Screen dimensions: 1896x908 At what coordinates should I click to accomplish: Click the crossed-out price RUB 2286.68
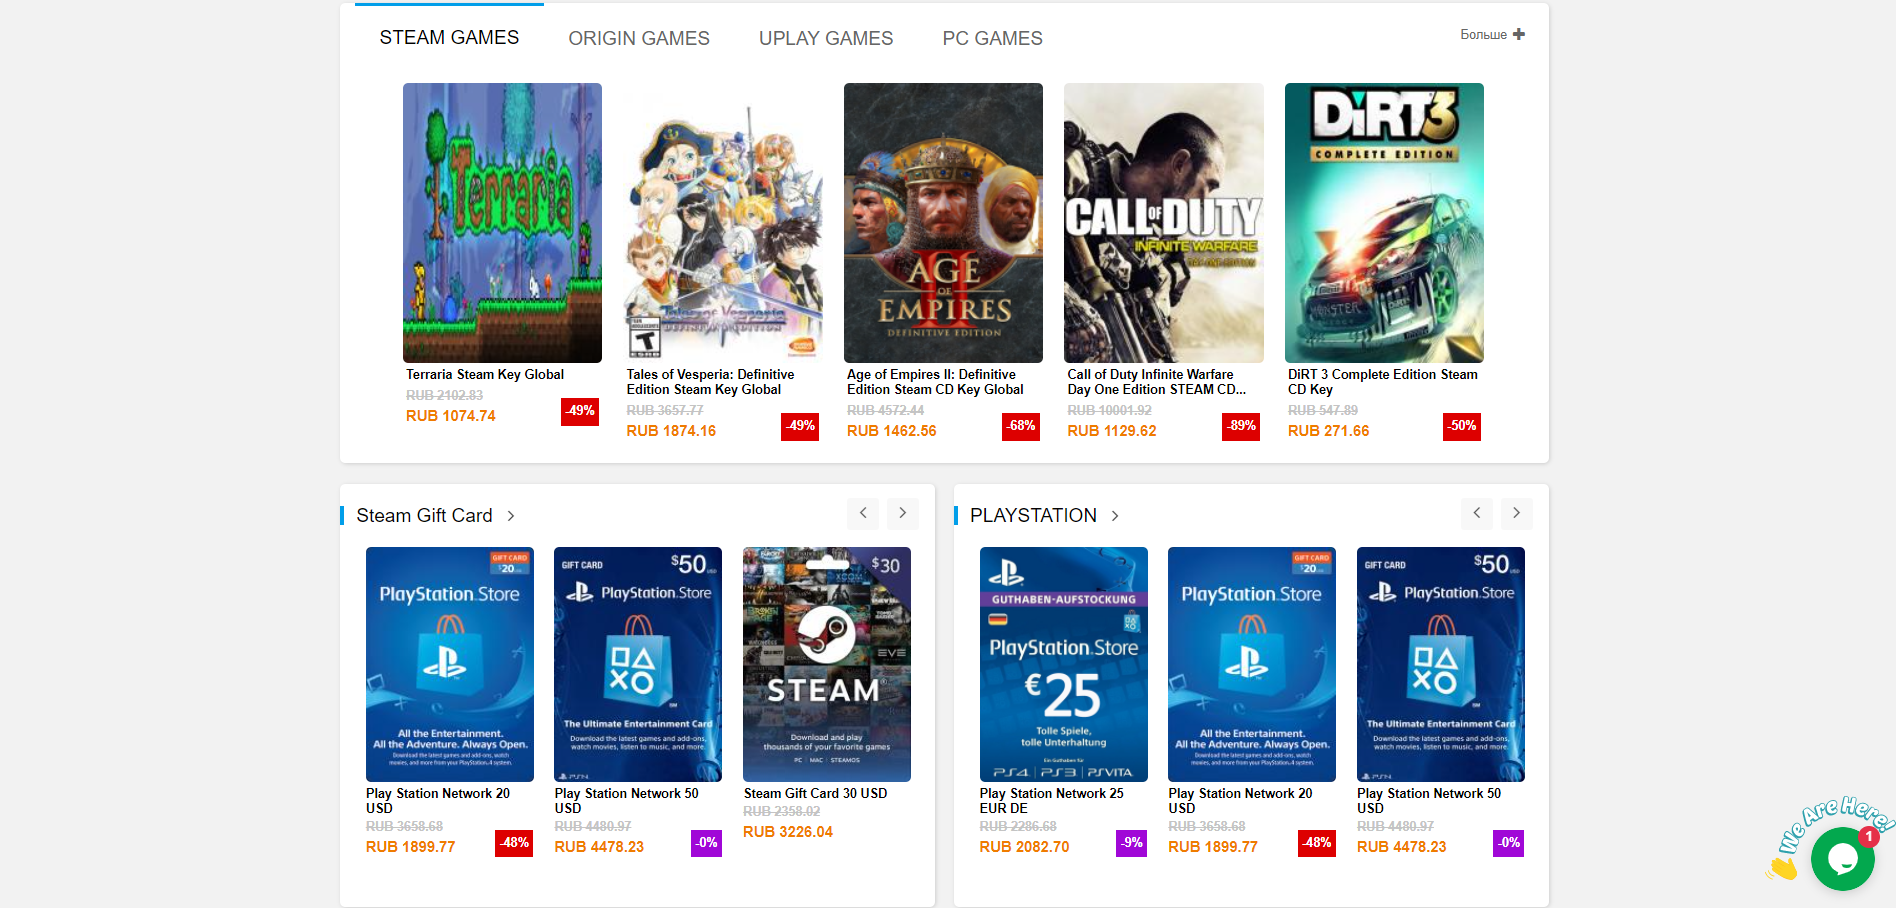point(1018,827)
